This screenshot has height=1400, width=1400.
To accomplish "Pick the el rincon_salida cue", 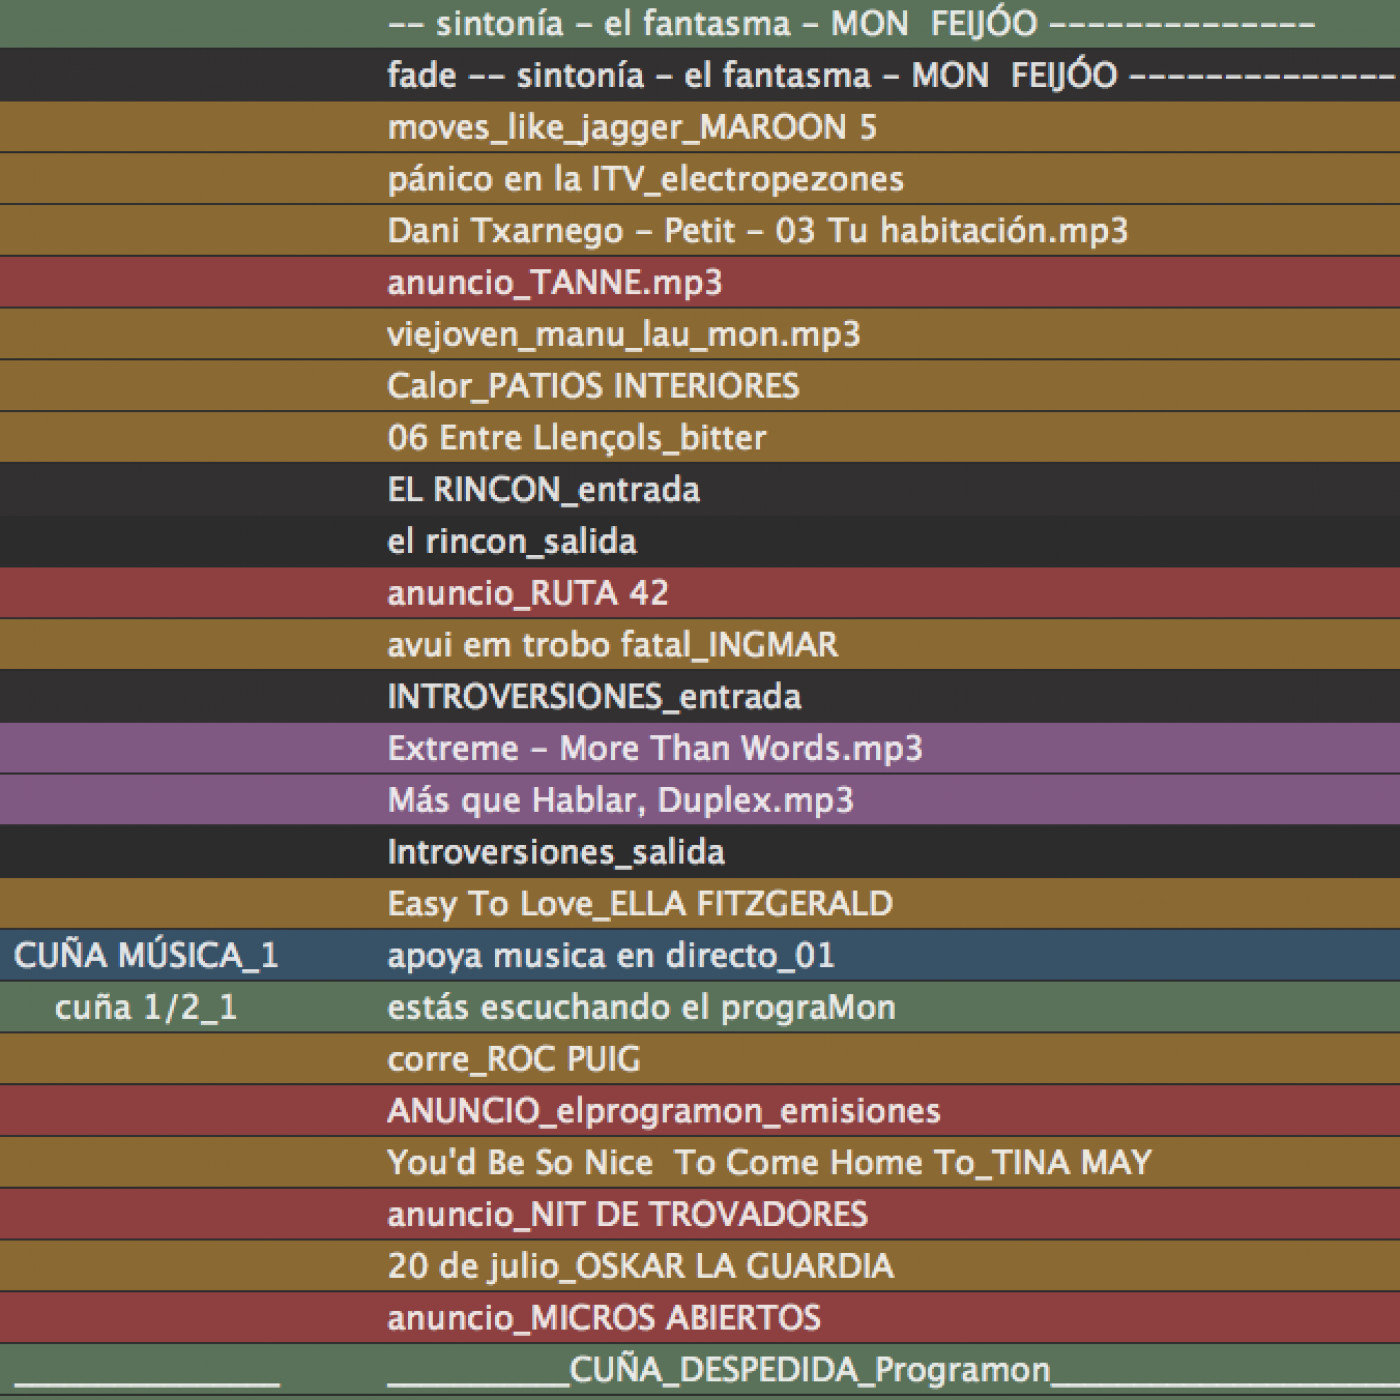I will tap(511, 542).
